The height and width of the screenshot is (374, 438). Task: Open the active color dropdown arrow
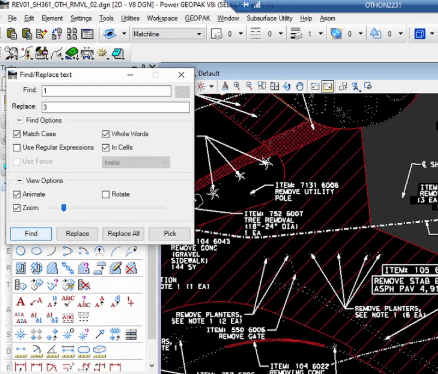point(241,34)
